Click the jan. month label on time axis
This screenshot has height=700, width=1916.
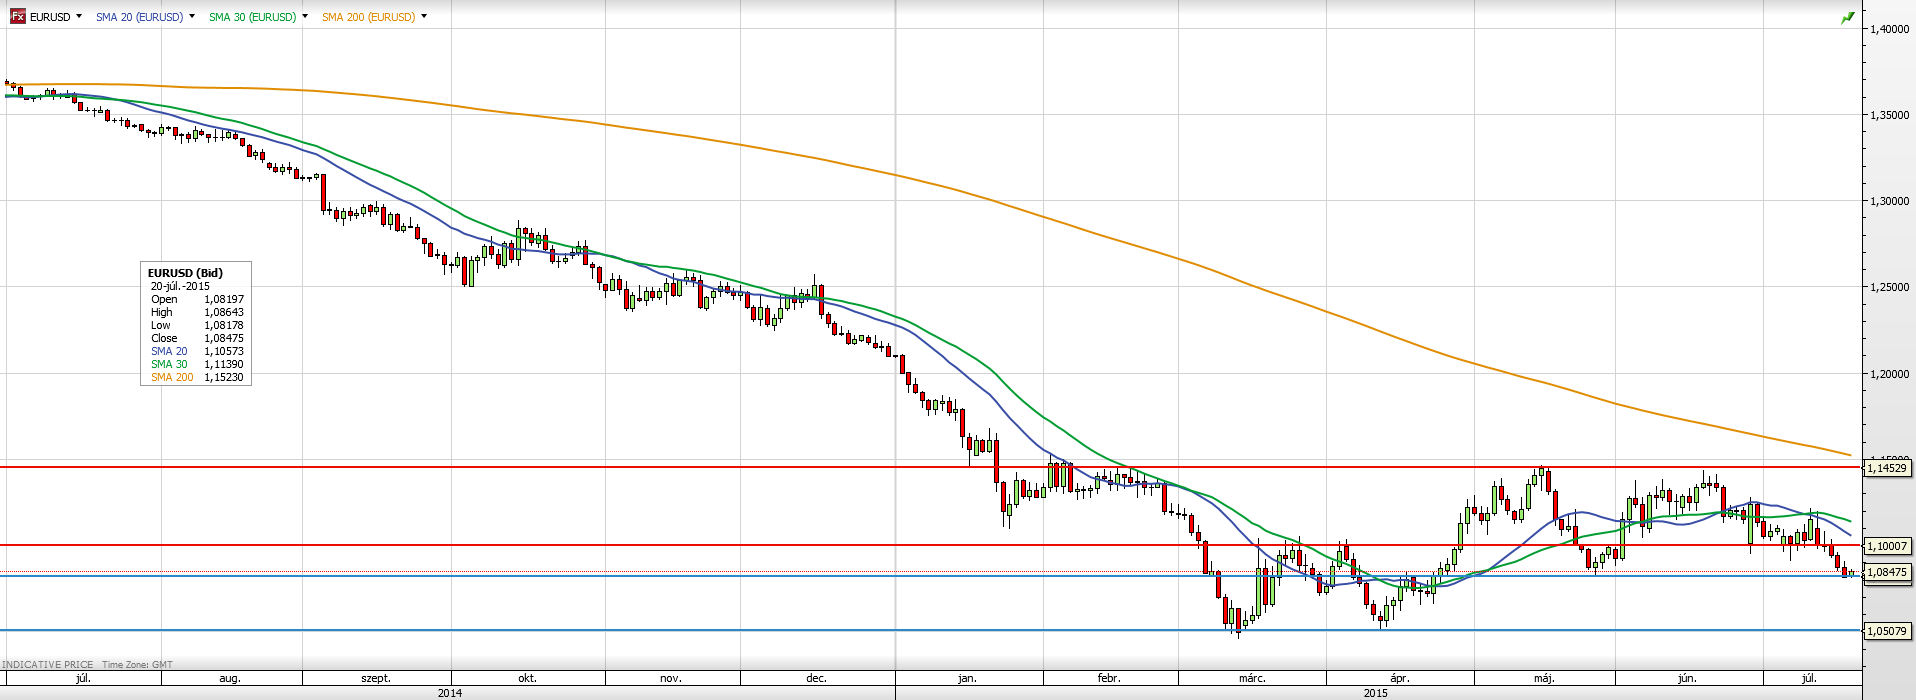tap(967, 678)
